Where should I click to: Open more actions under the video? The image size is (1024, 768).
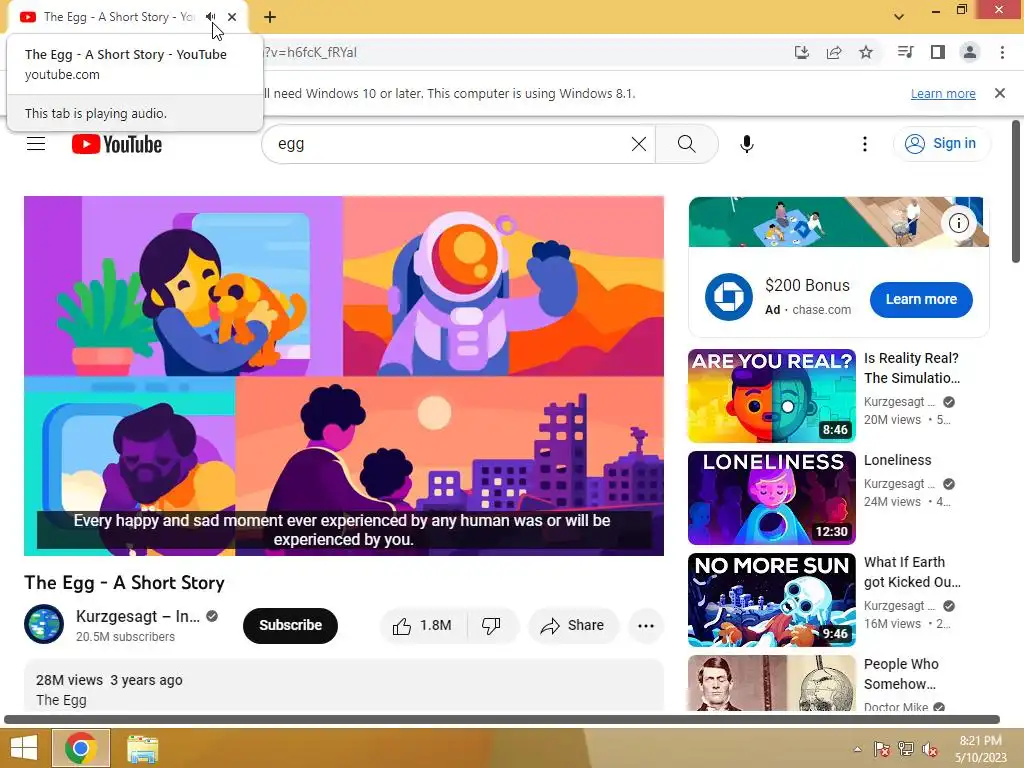tap(645, 626)
